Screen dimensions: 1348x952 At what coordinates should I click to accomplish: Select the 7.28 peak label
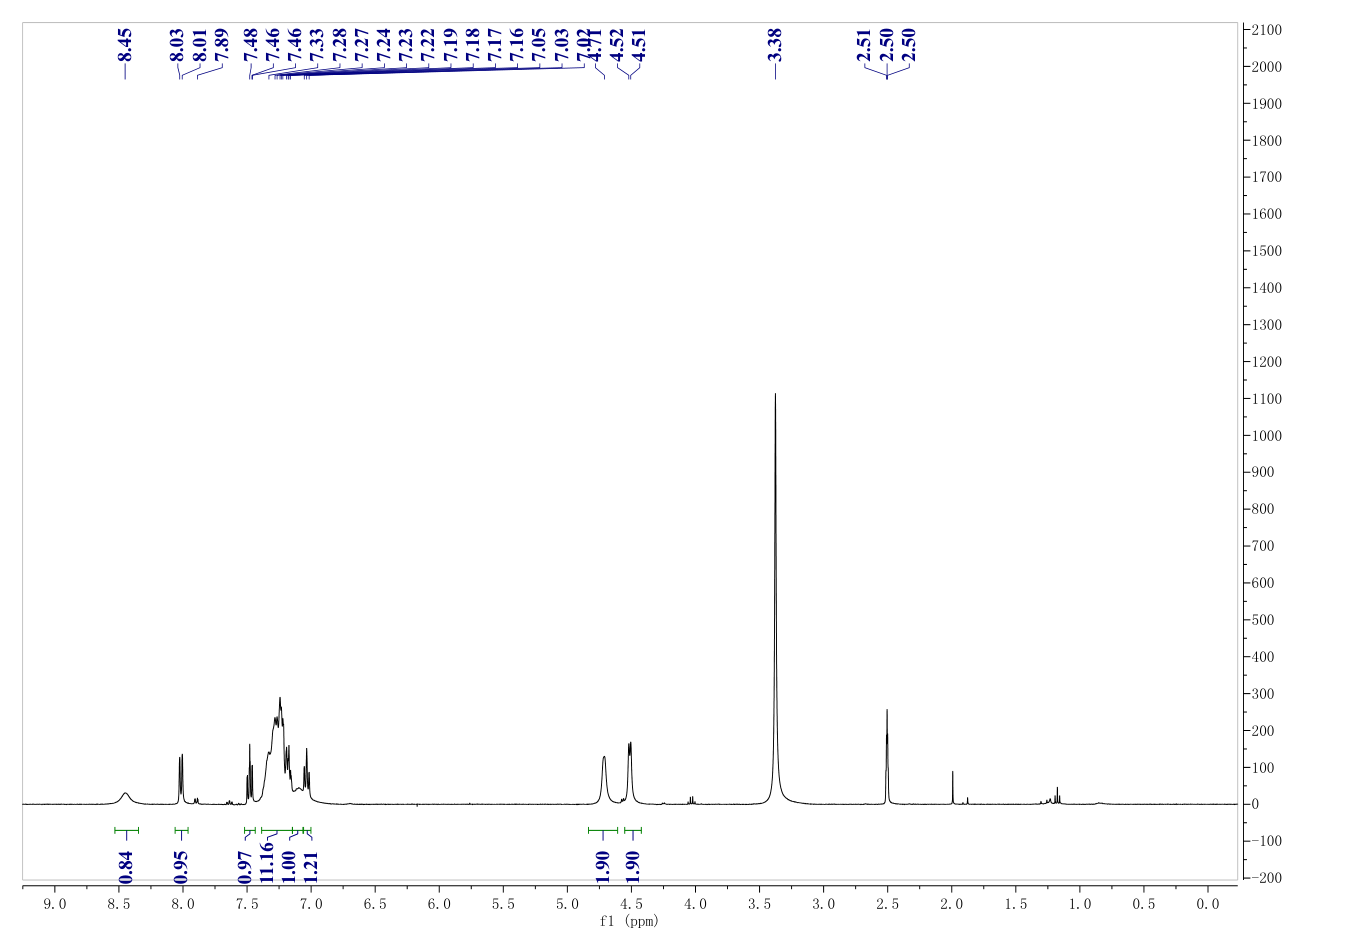click(x=338, y=44)
